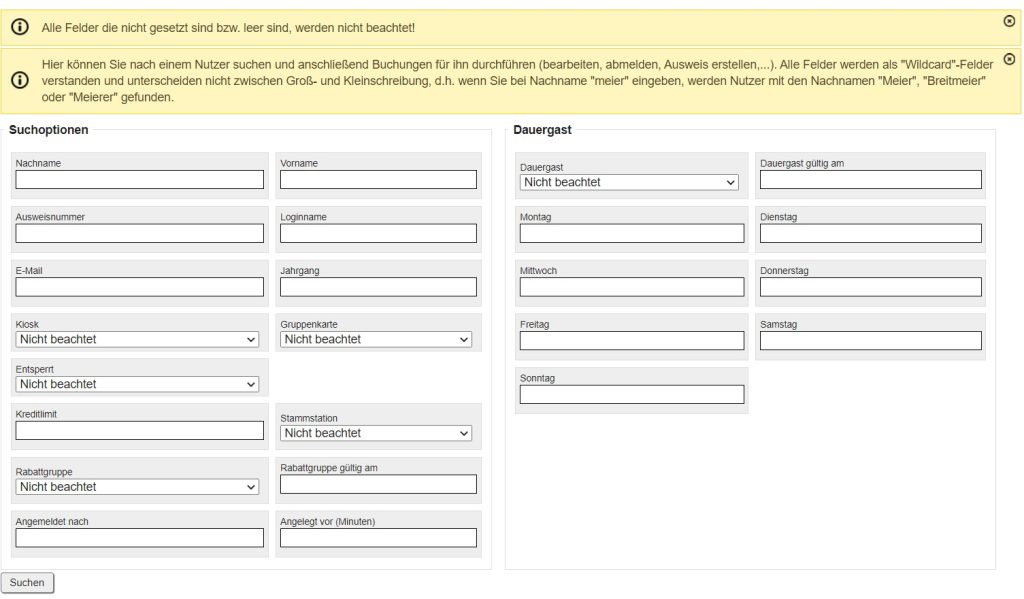This screenshot has height=599, width=1024.
Task: Dismiss the first yellow info banner
Action: 1009,21
